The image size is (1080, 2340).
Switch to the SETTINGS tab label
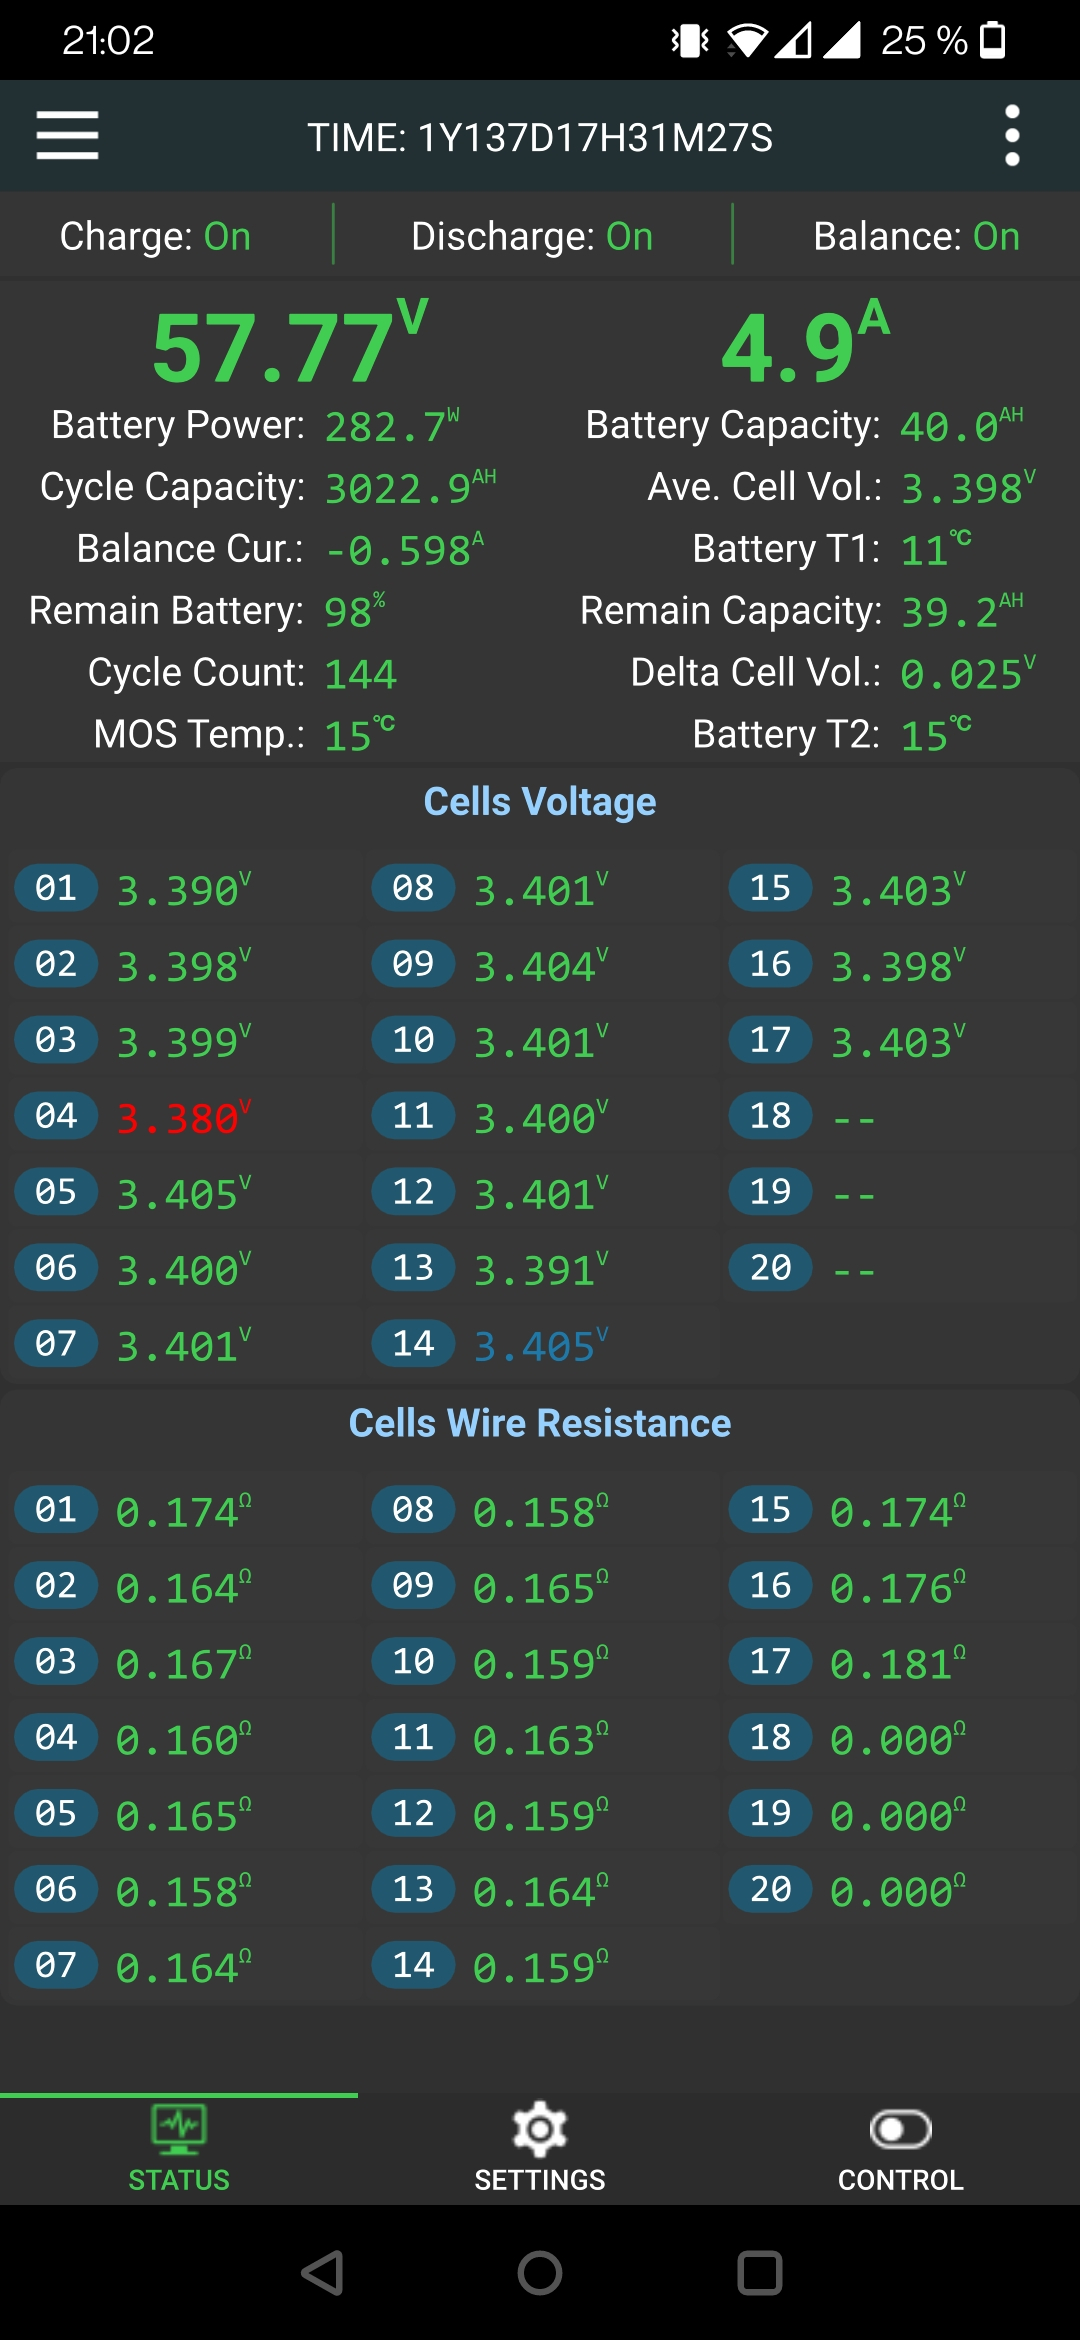click(x=540, y=2180)
